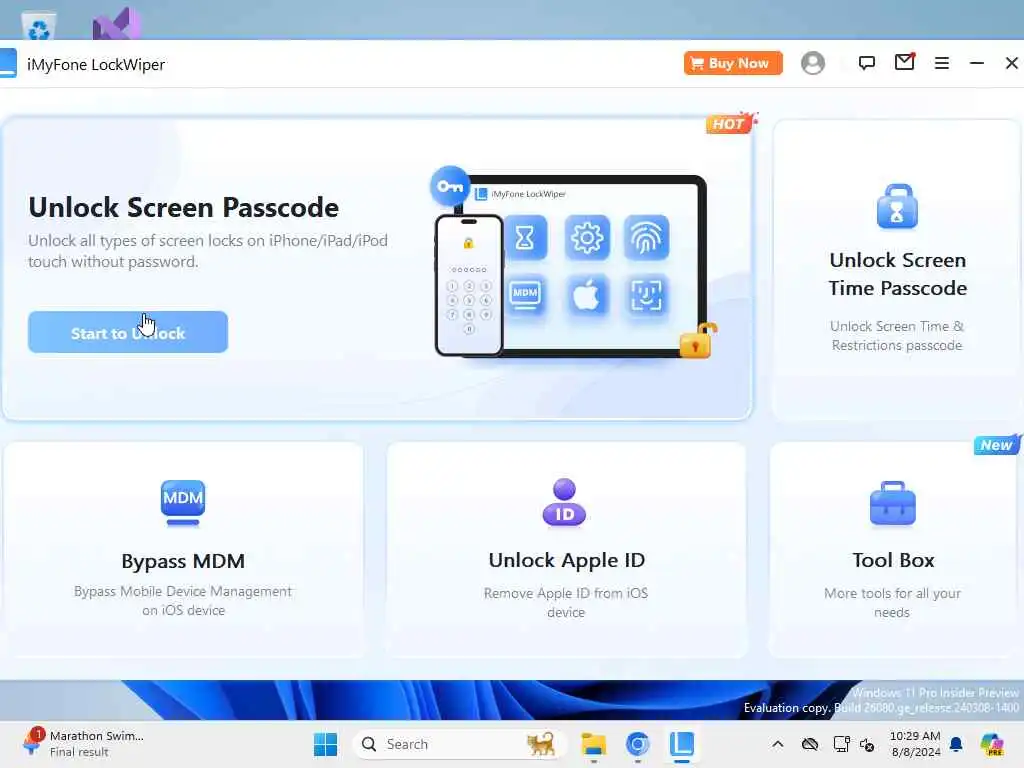1024x768 pixels.
Task: Click the gear tile in tablet illustration
Action: coord(586,238)
